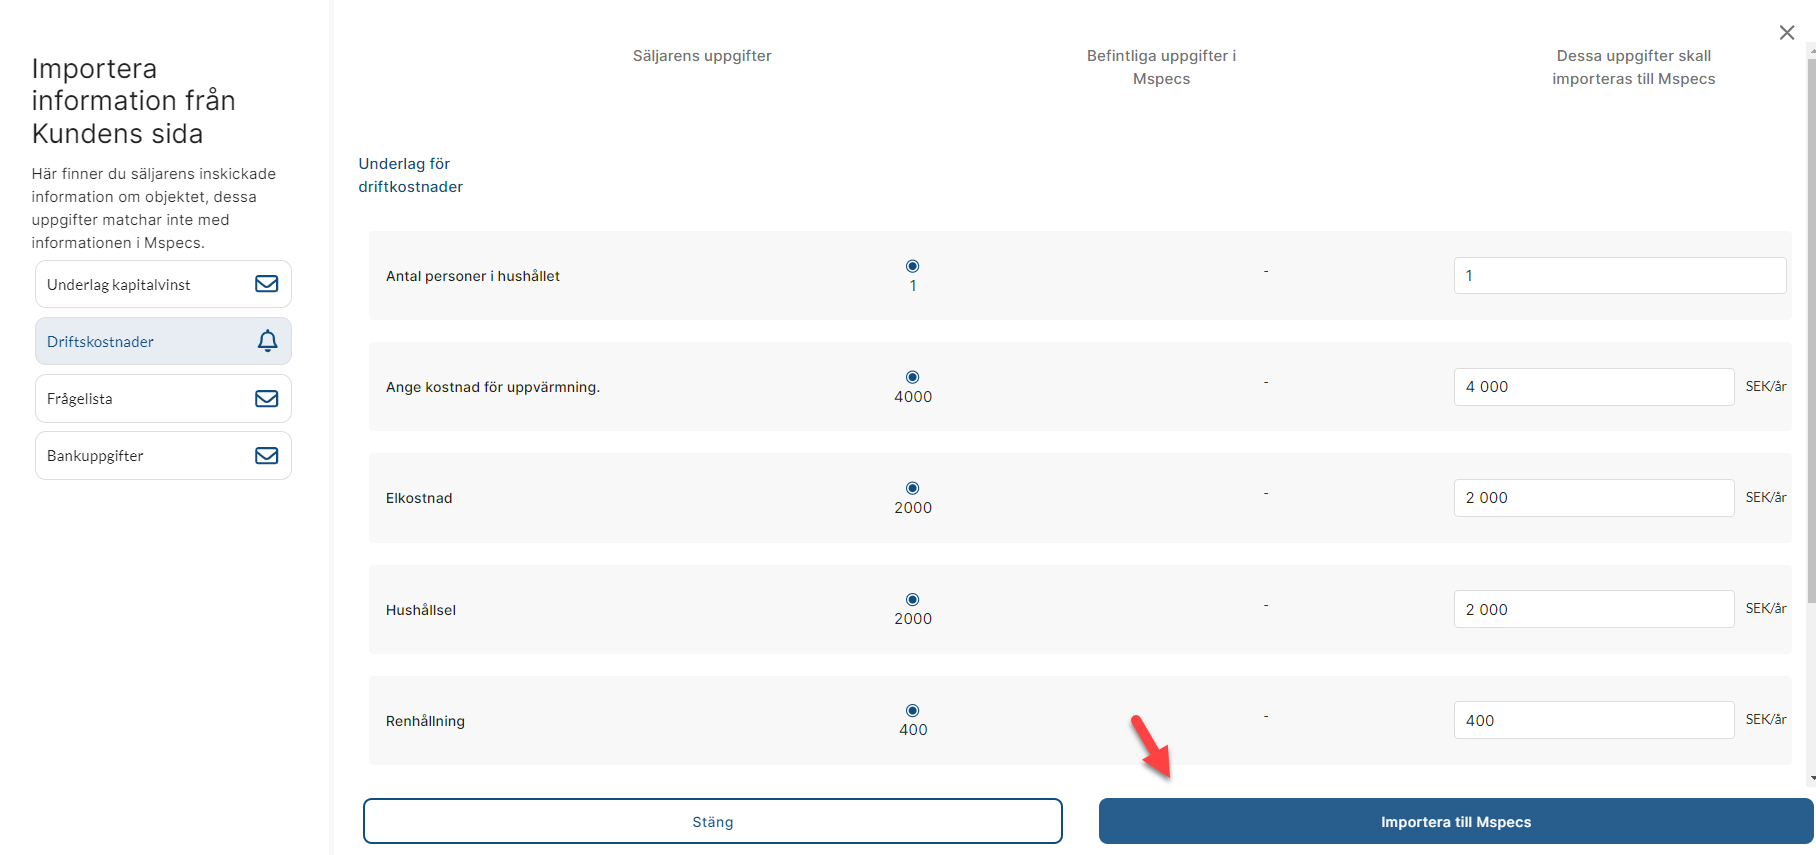The width and height of the screenshot is (1816, 855).
Task: Open the Frågelista section
Action: click(163, 398)
